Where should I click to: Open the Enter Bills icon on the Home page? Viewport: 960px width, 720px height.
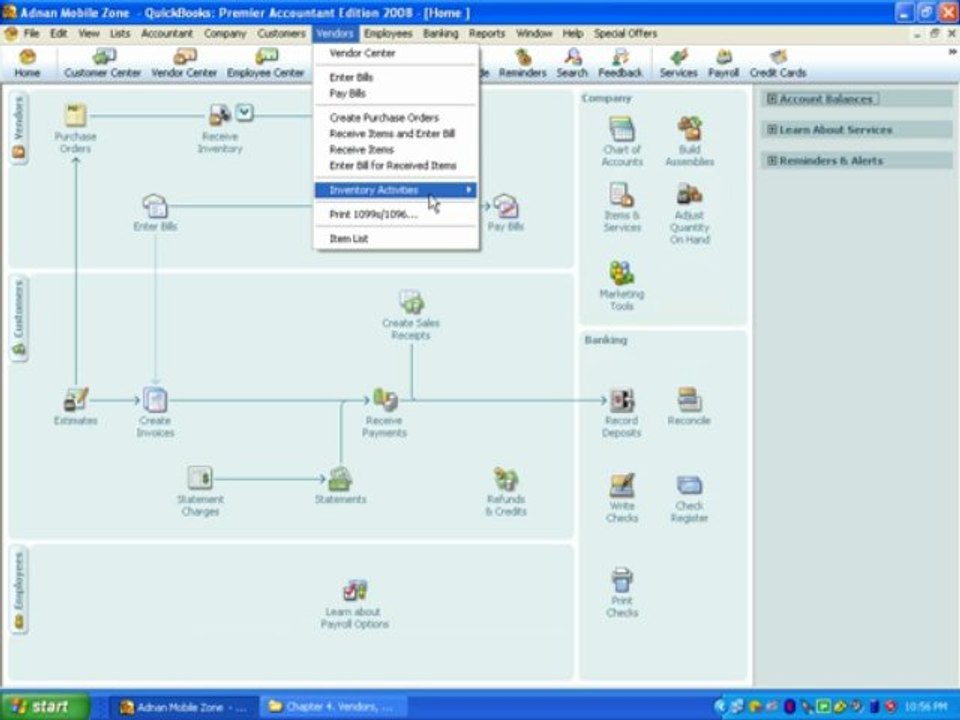(x=154, y=206)
